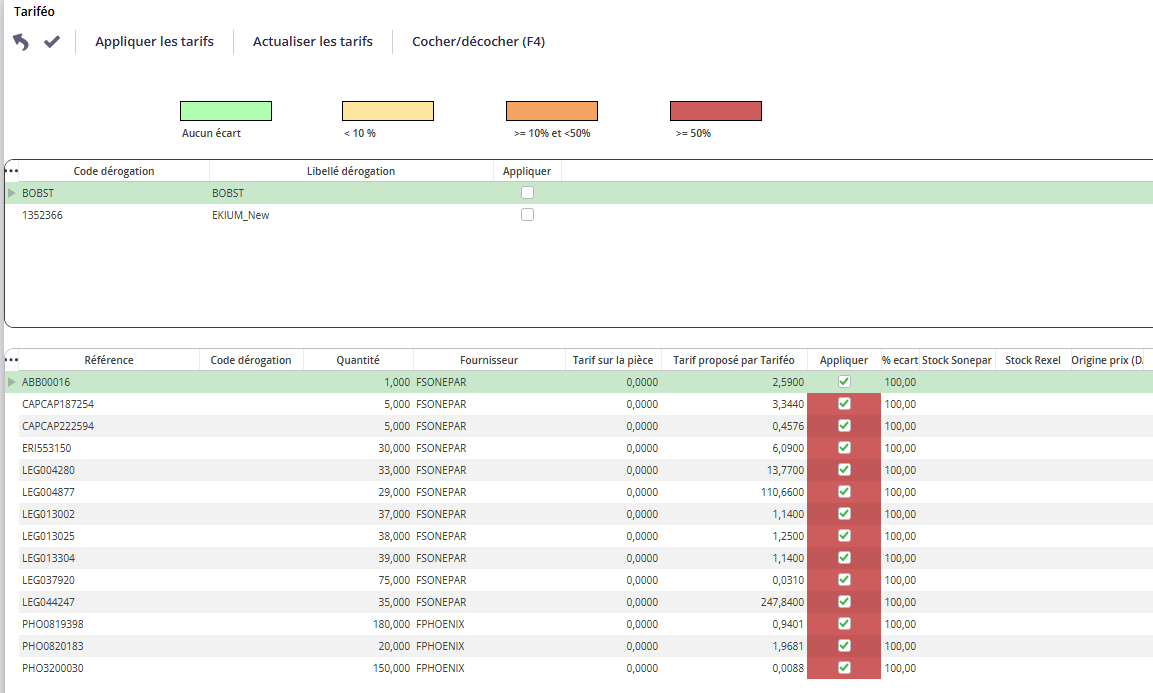
Task: Click the green Aucun écart swatch
Action: click(226, 111)
